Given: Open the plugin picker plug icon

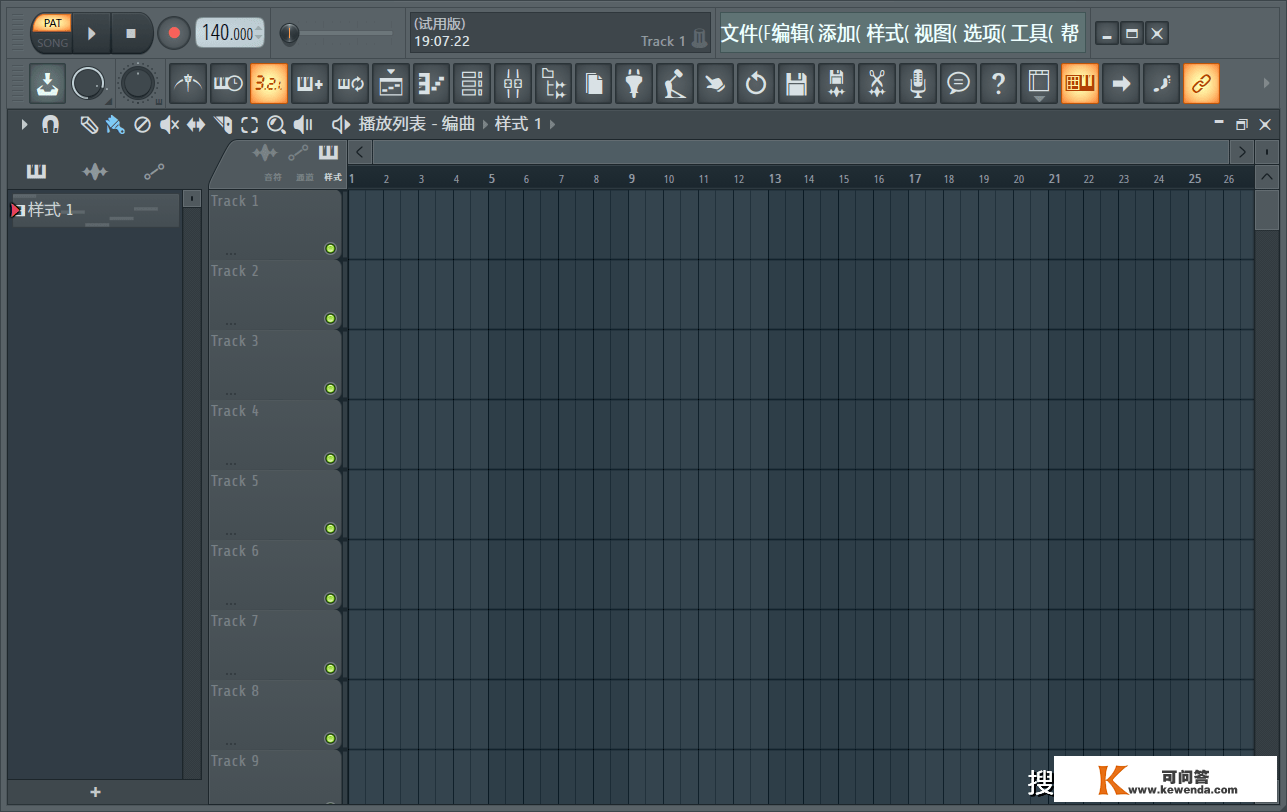Looking at the screenshot, I should (634, 84).
